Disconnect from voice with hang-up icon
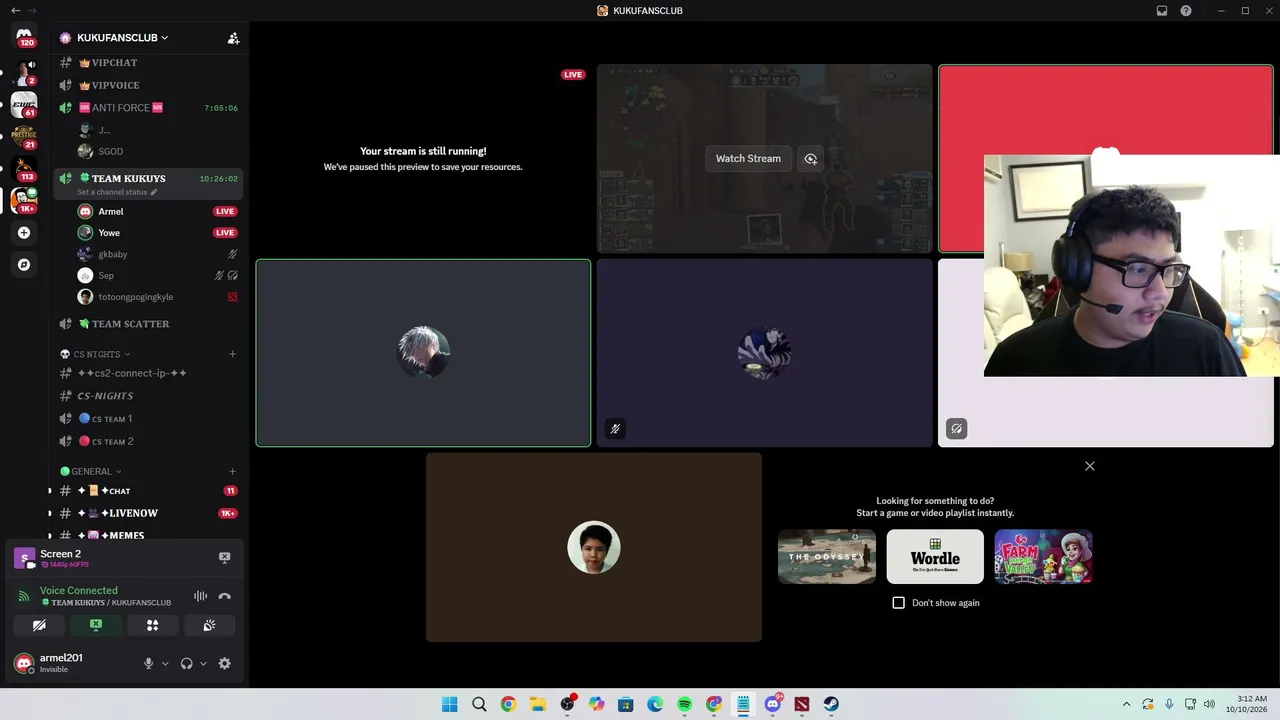The width and height of the screenshot is (1280, 720). point(224,596)
